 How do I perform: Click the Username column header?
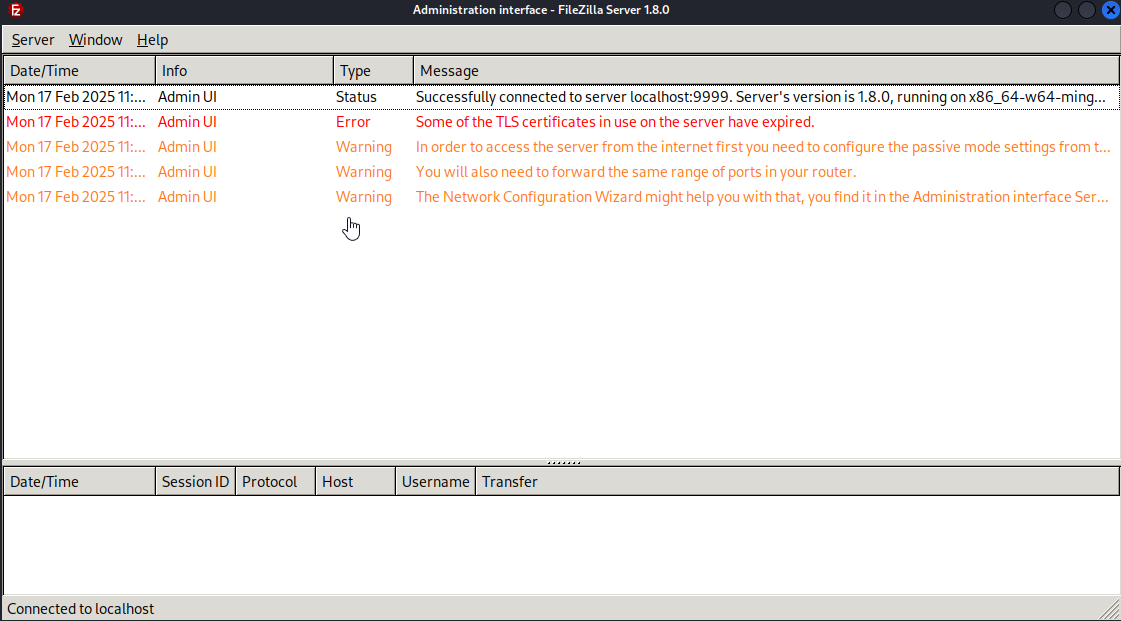click(435, 482)
